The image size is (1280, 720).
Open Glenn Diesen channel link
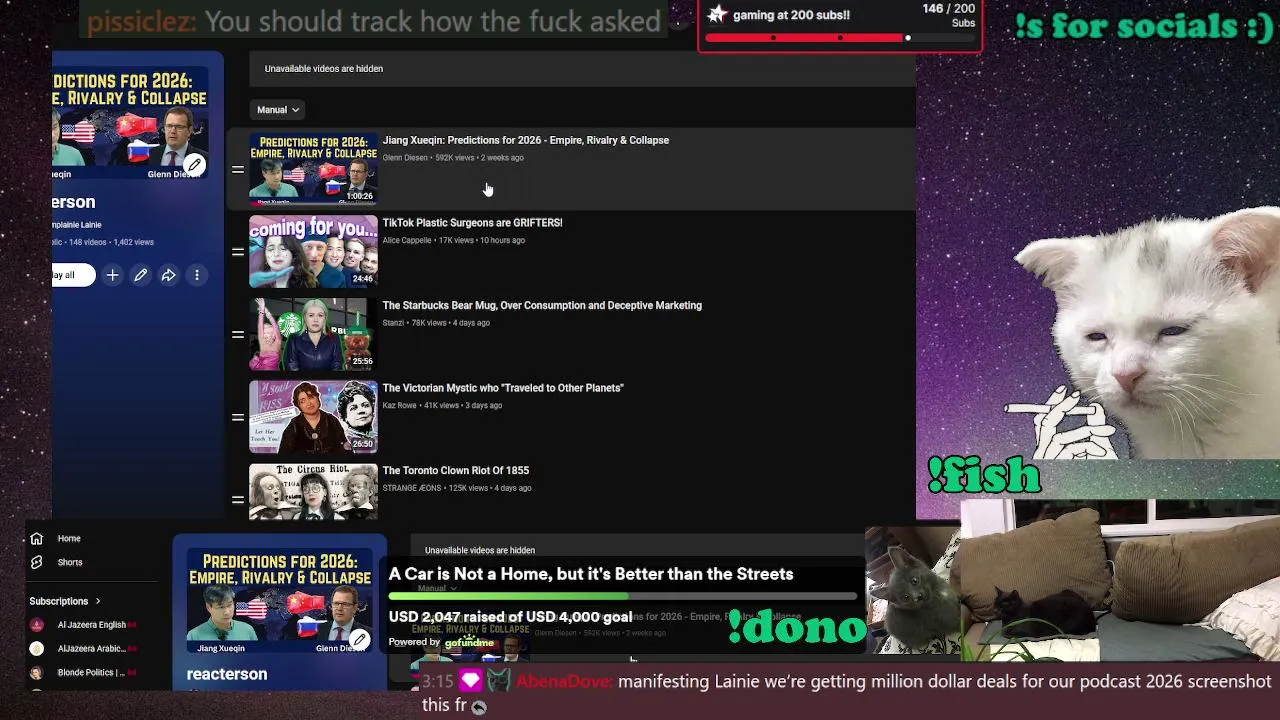405,158
